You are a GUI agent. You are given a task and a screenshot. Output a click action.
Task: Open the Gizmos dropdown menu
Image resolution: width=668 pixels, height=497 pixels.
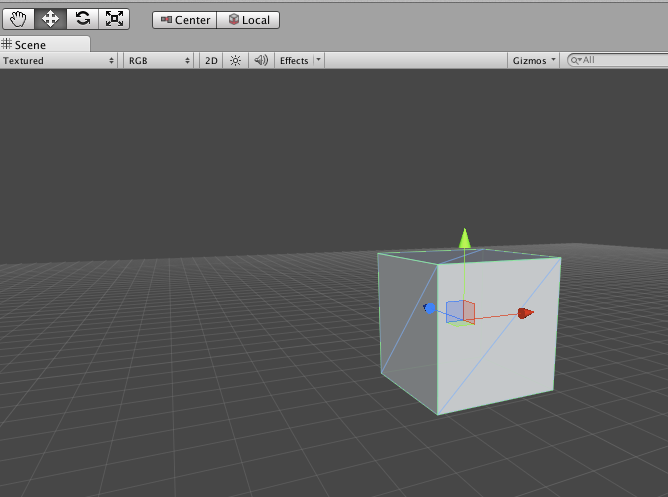pyautogui.click(x=534, y=60)
